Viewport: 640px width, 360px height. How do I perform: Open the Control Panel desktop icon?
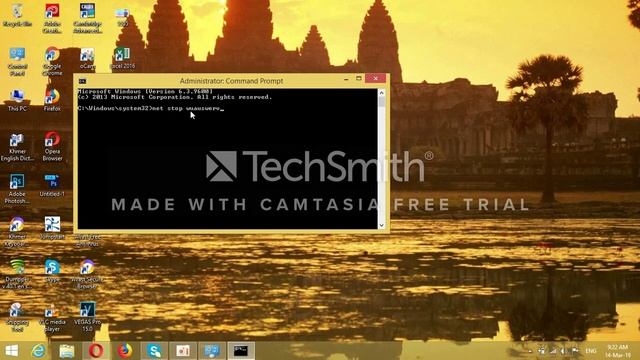tap(17, 61)
